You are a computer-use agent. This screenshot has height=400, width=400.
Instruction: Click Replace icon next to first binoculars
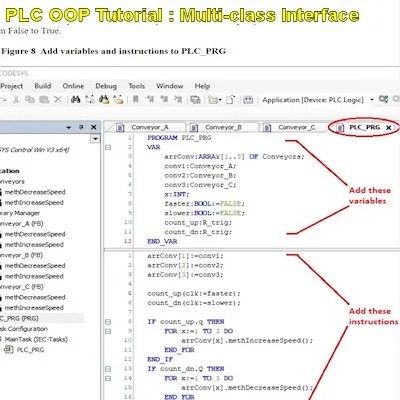(90, 99)
